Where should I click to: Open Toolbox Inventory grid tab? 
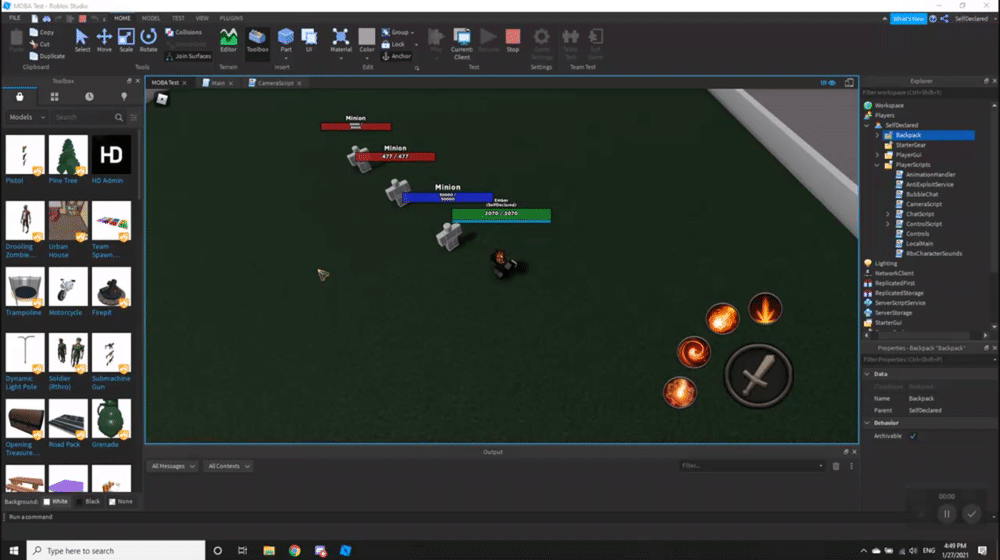54,96
